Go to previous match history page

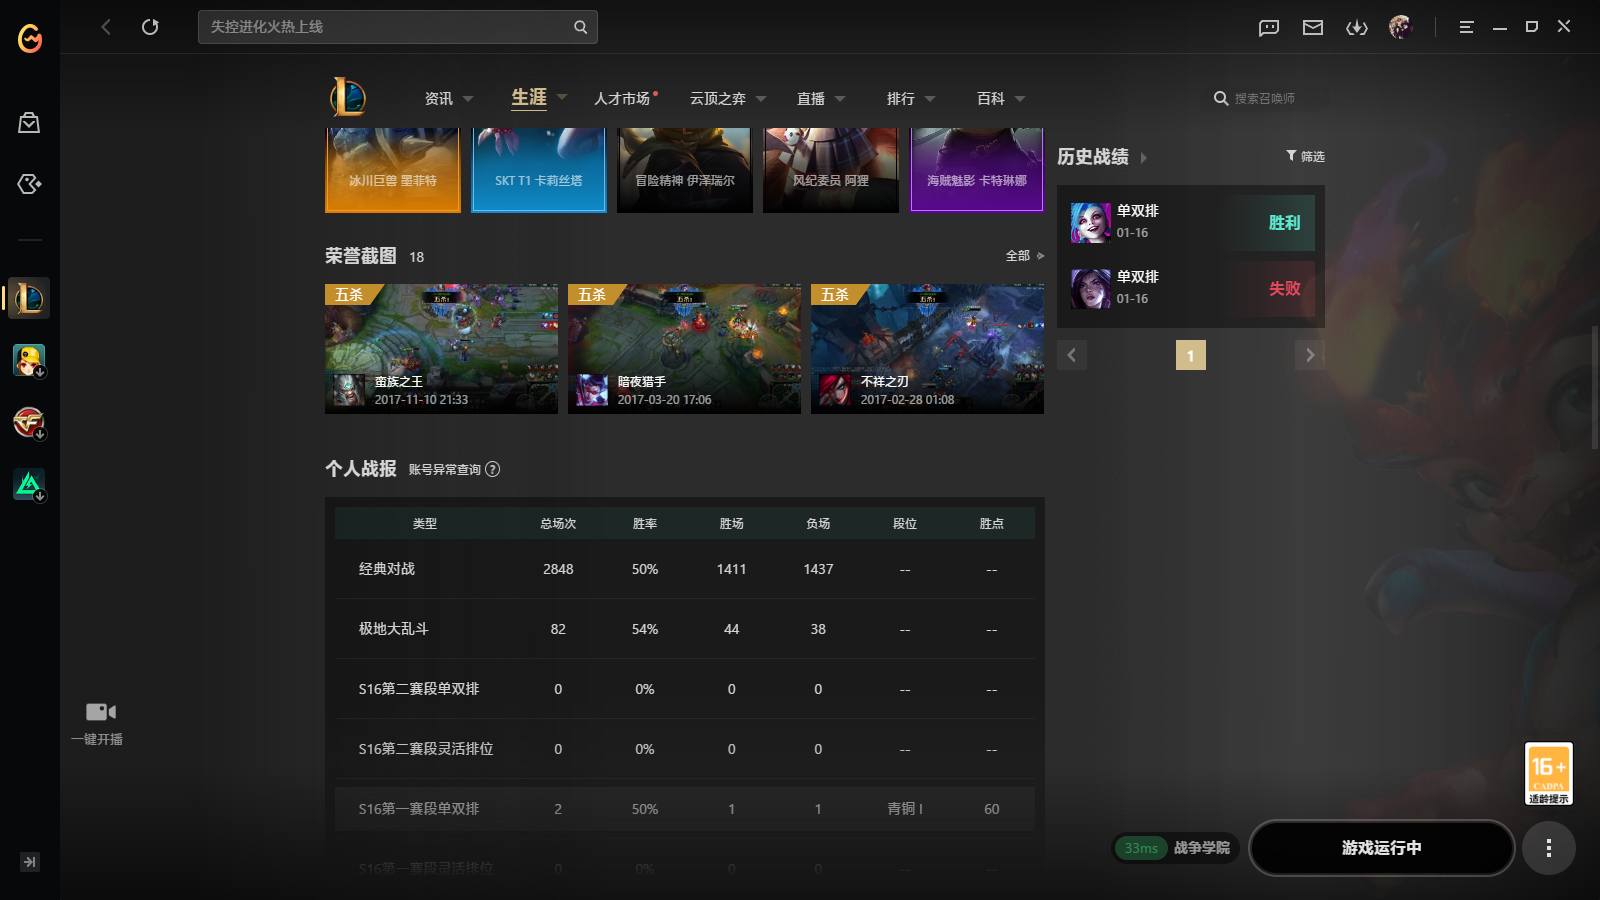coord(1072,355)
